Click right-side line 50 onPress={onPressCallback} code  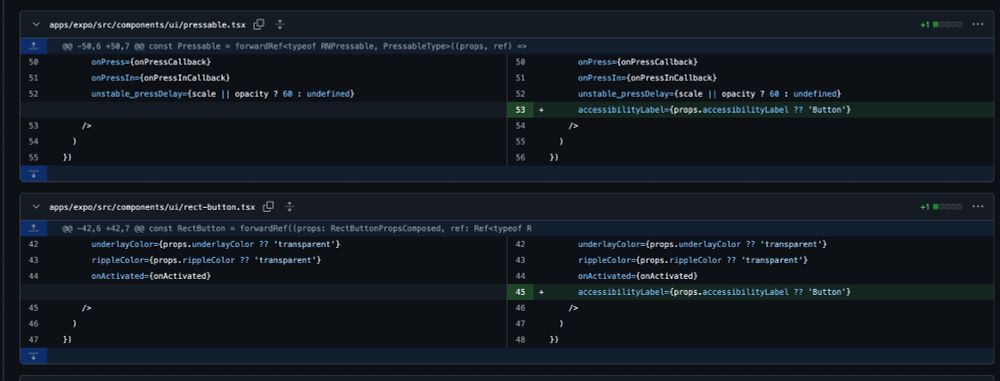coord(638,62)
